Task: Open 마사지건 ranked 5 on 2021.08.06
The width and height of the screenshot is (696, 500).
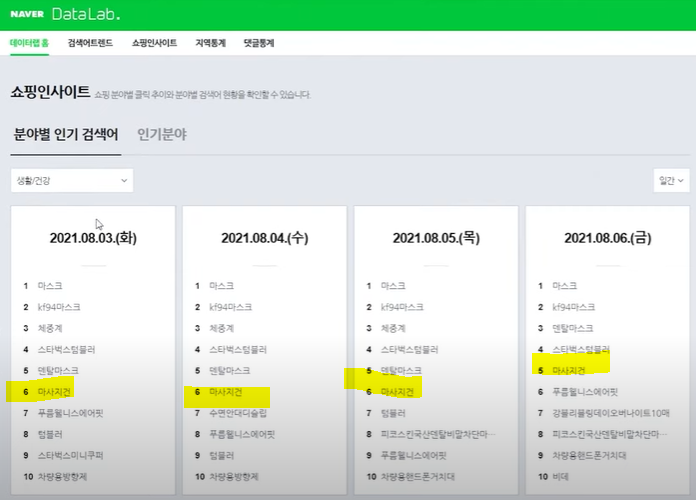Action: click(569, 371)
